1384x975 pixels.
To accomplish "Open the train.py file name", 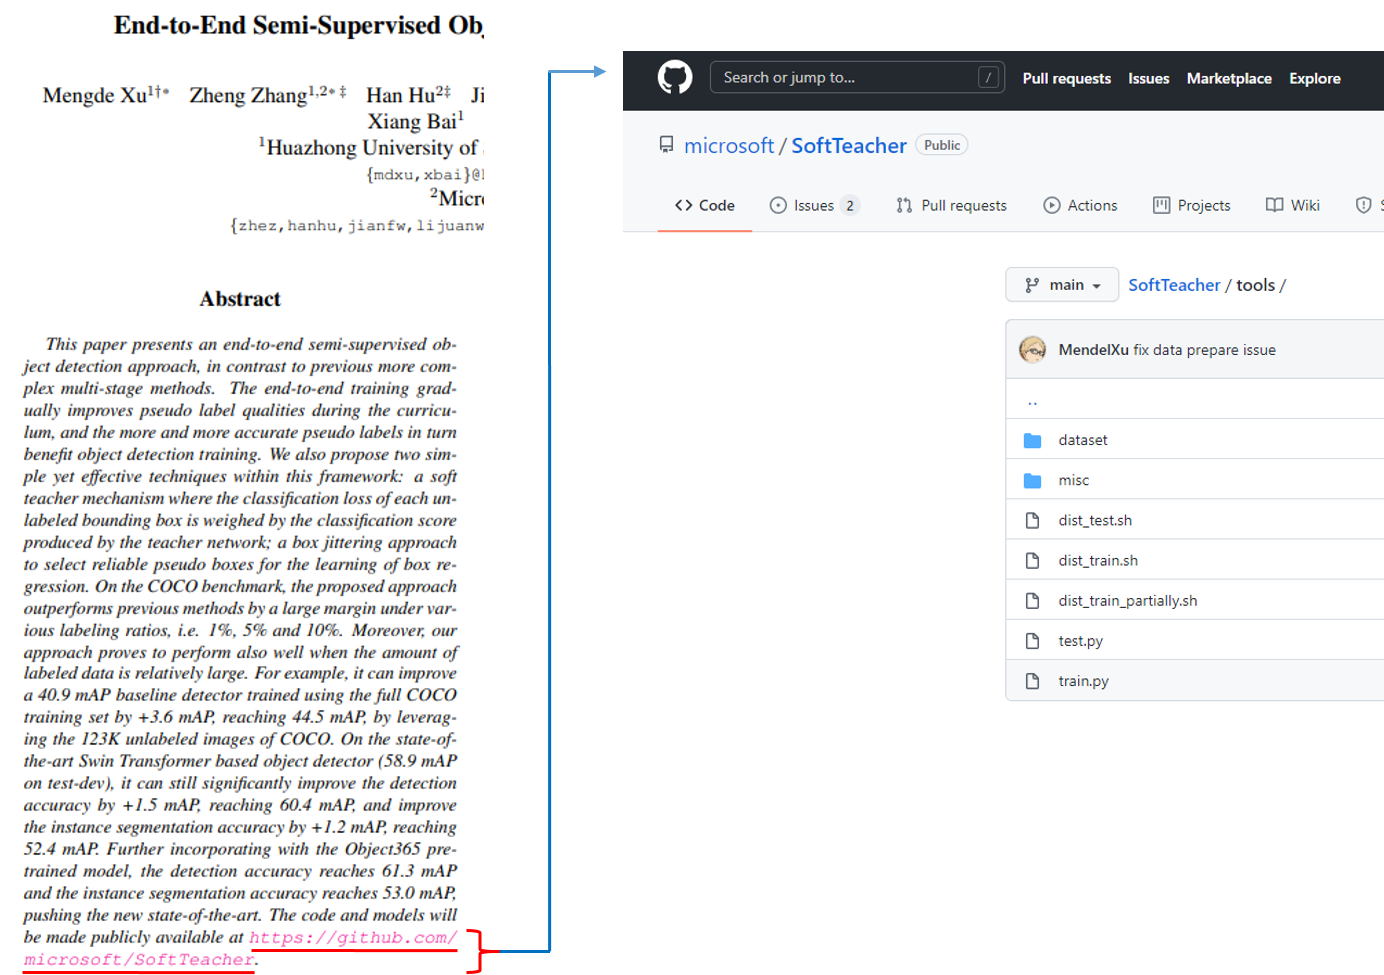I will [1084, 681].
